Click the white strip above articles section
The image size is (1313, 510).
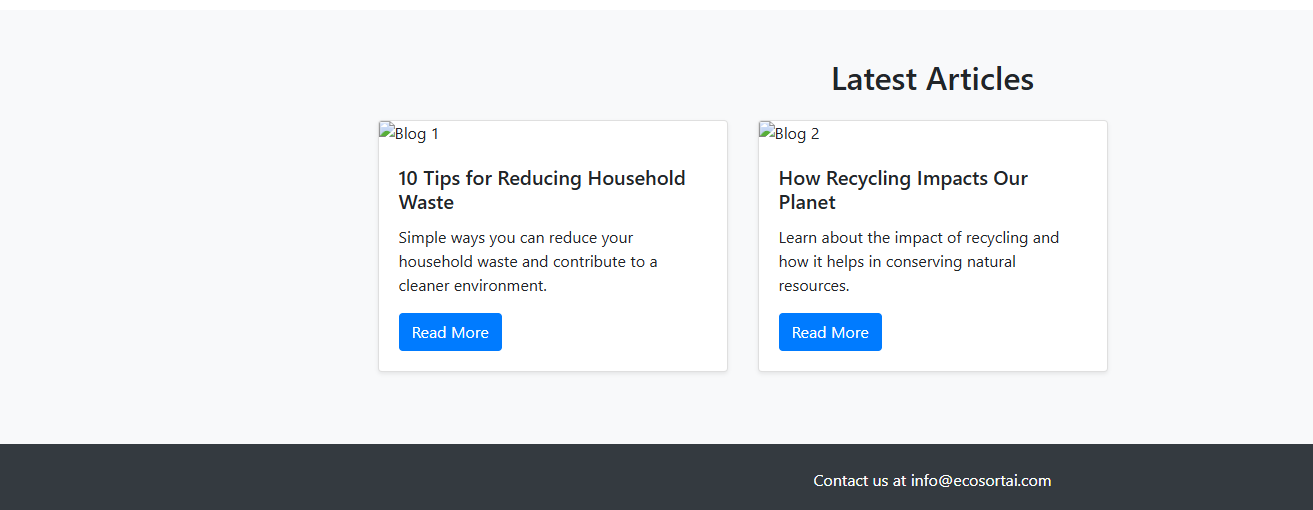pyautogui.click(x=656, y=5)
